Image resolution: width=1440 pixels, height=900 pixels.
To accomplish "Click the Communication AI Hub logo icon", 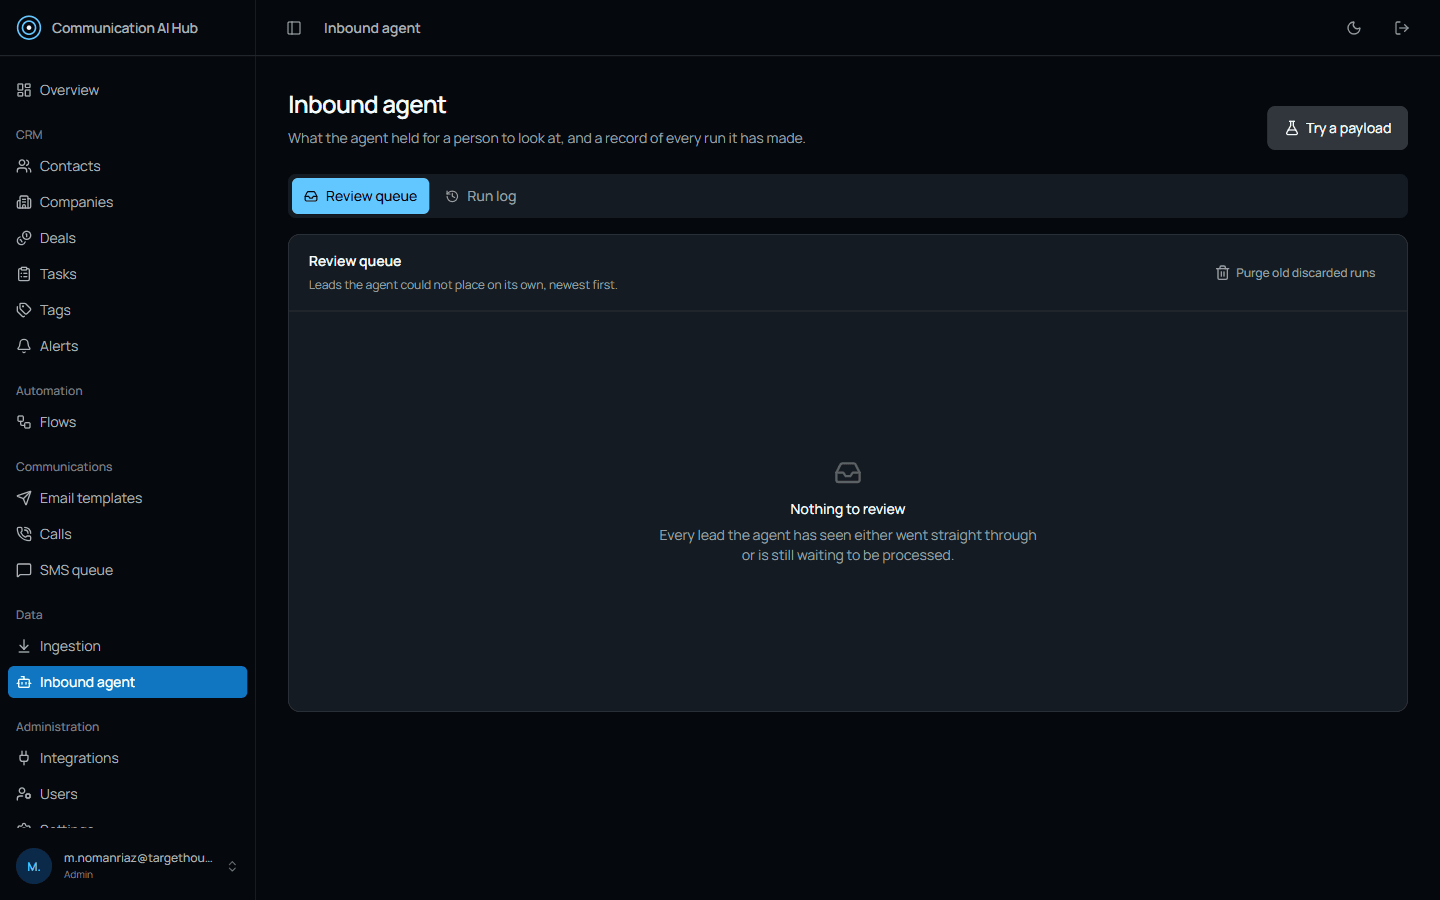I will pos(29,28).
